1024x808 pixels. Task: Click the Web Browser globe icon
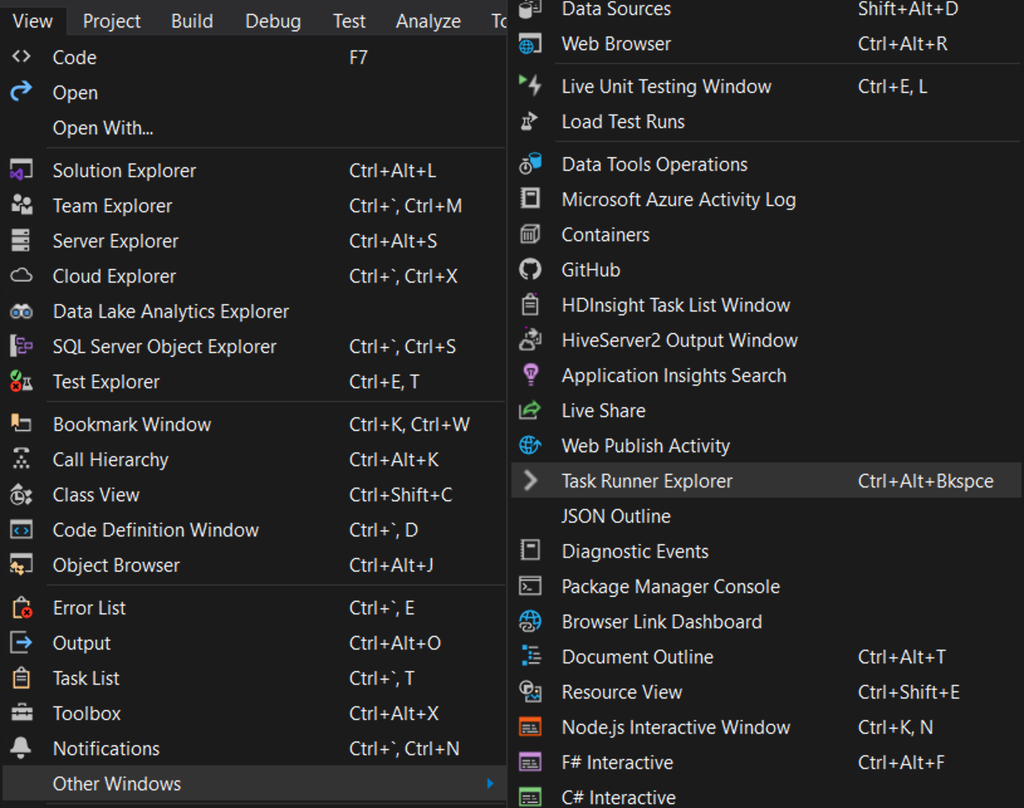coord(530,44)
